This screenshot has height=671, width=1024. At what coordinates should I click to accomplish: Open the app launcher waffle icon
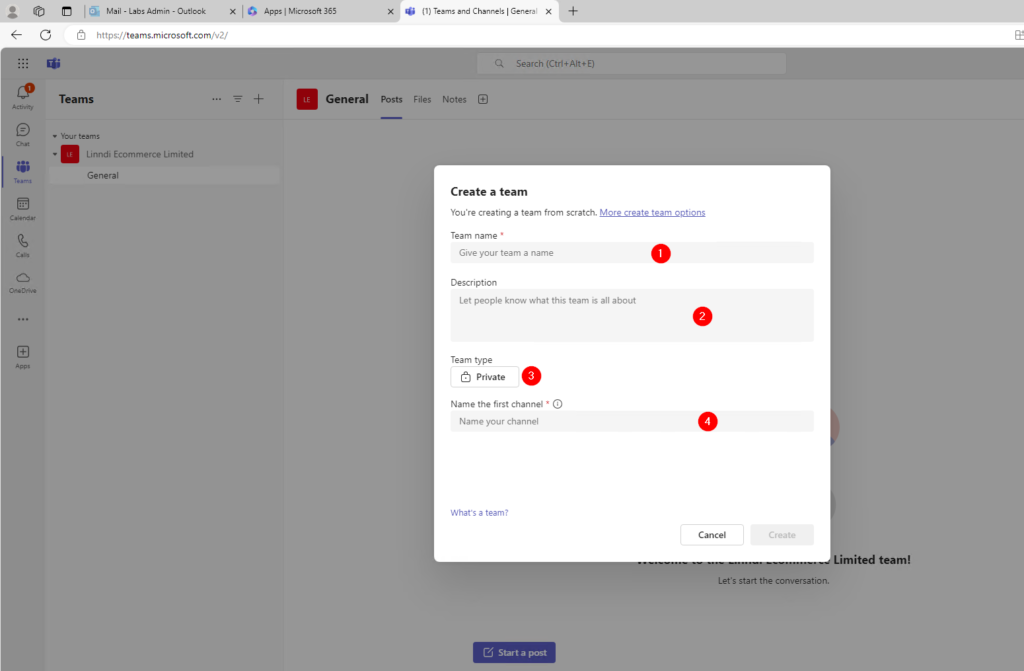pyautogui.click(x=23, y=63)
